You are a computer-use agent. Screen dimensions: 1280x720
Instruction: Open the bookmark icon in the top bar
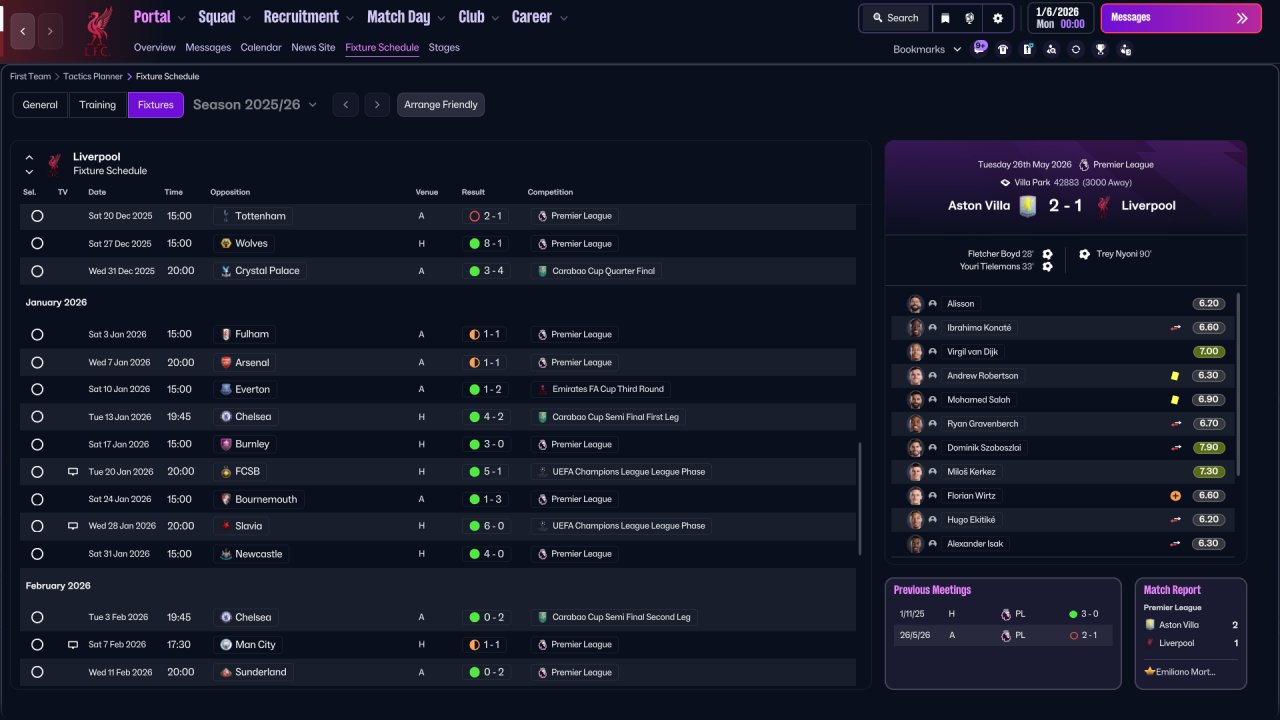[x=945, y=18]
